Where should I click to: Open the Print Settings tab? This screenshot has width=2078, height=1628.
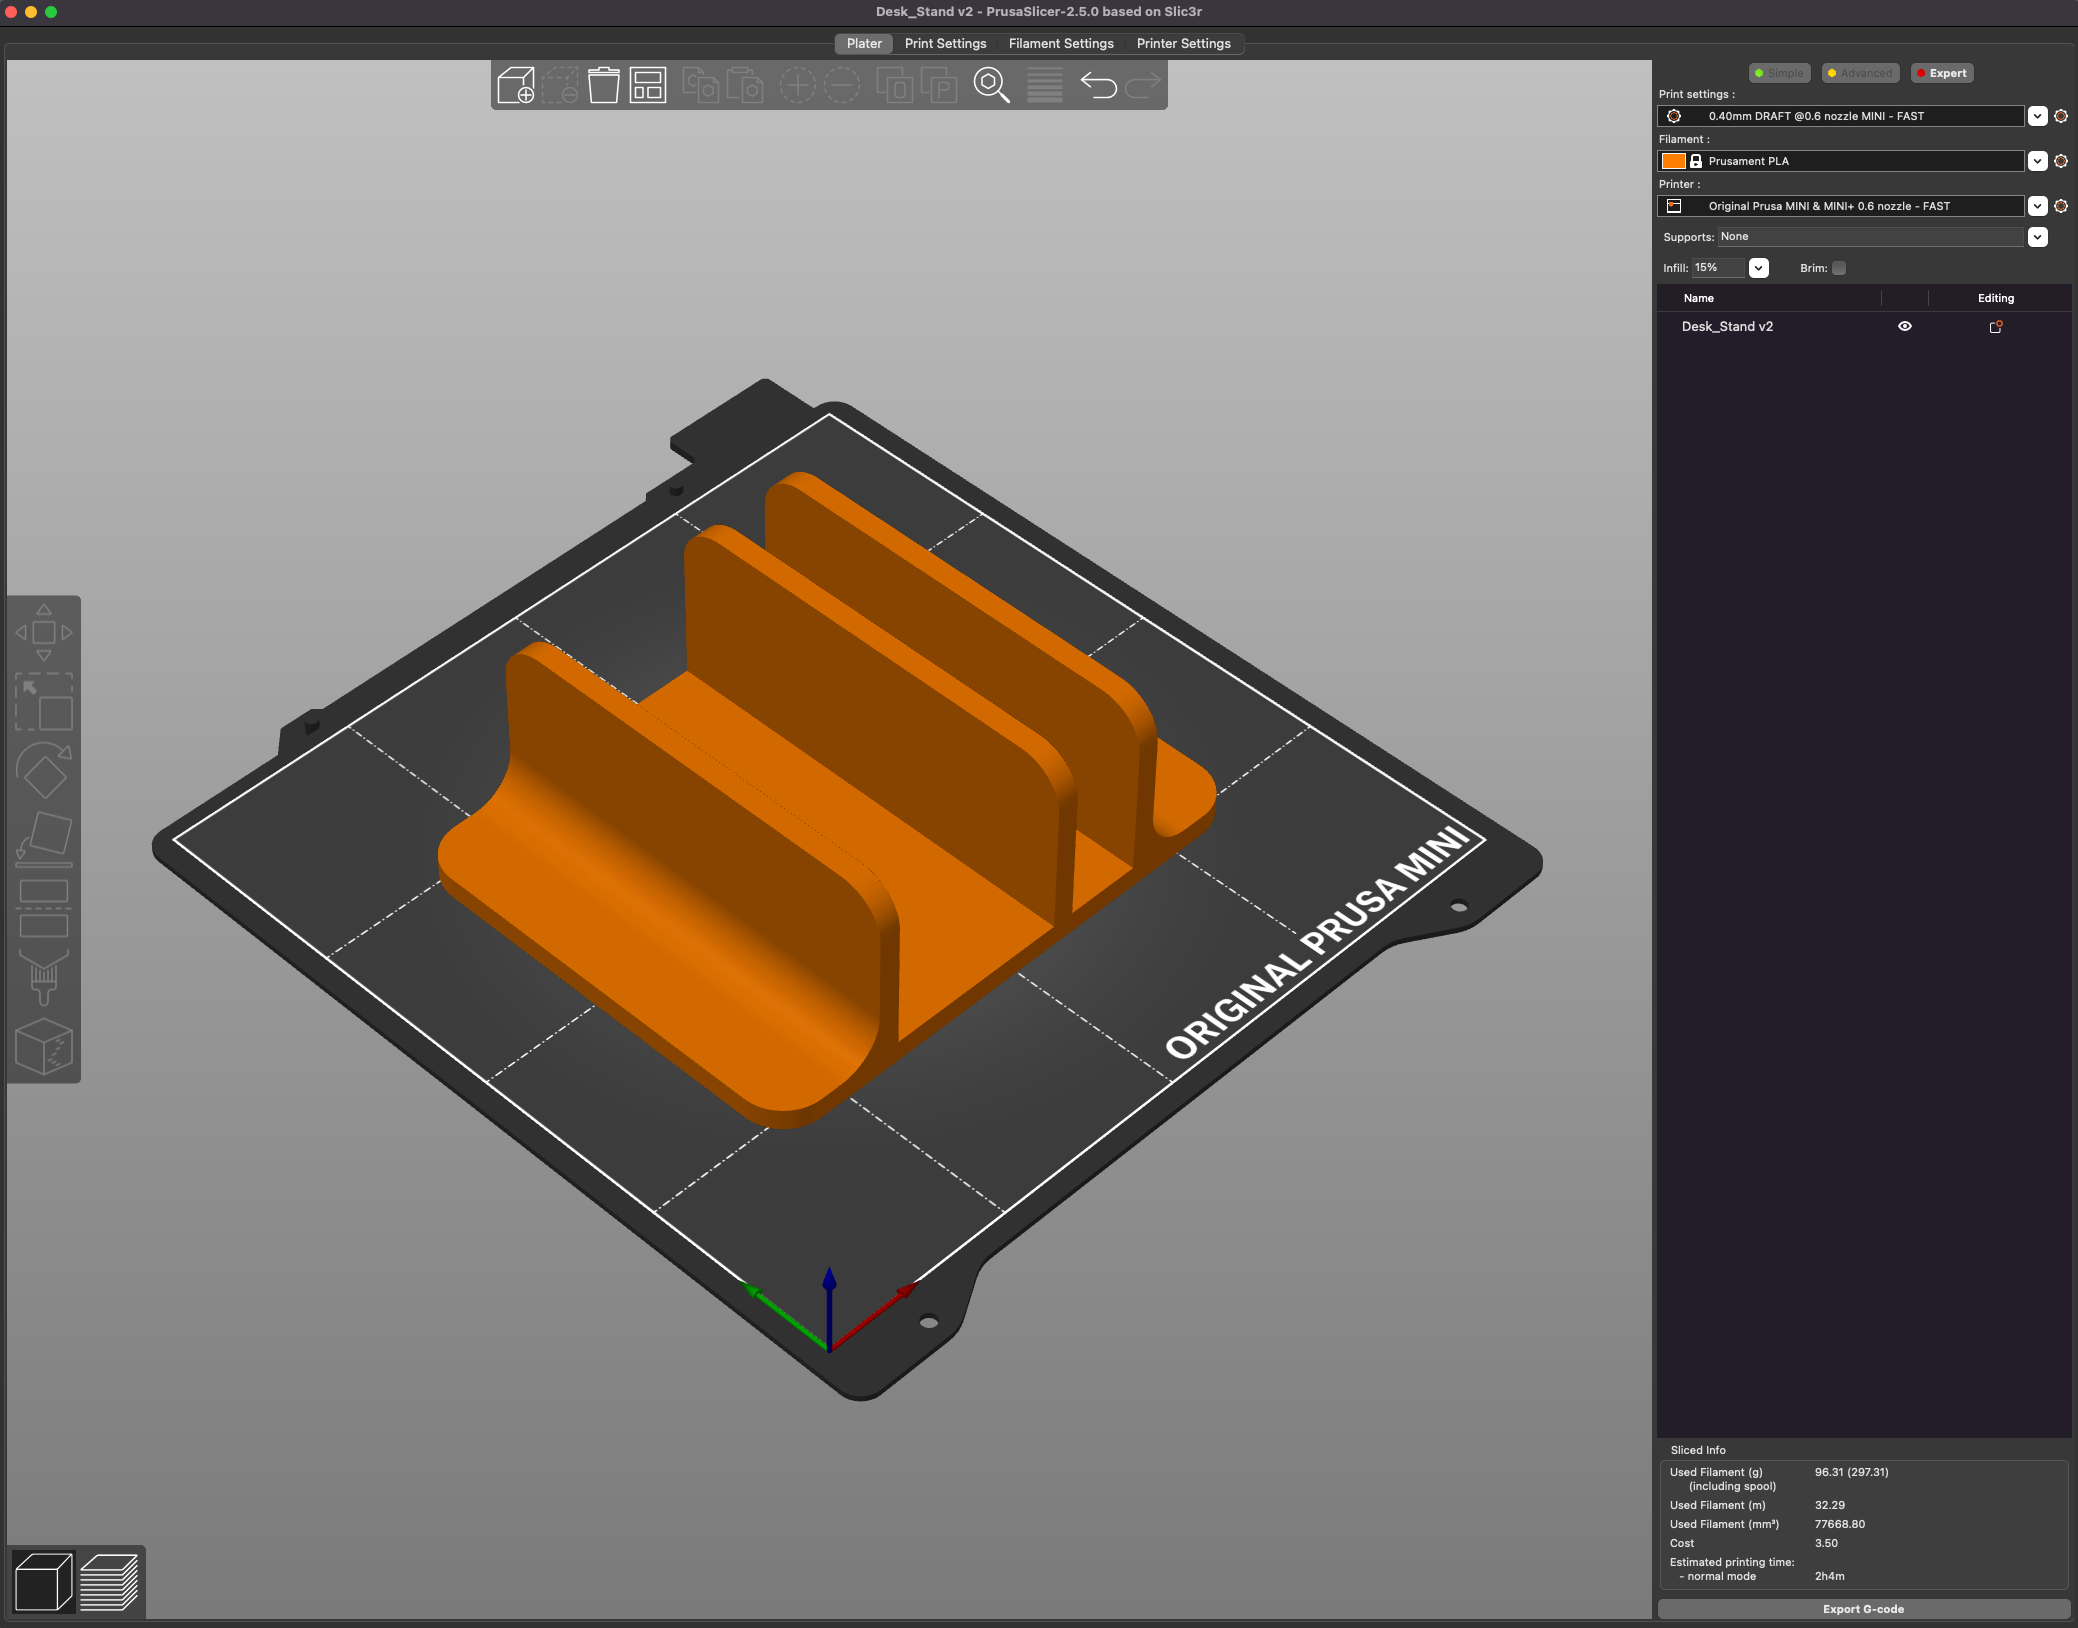pyautogui.click(x=945, y=44)
